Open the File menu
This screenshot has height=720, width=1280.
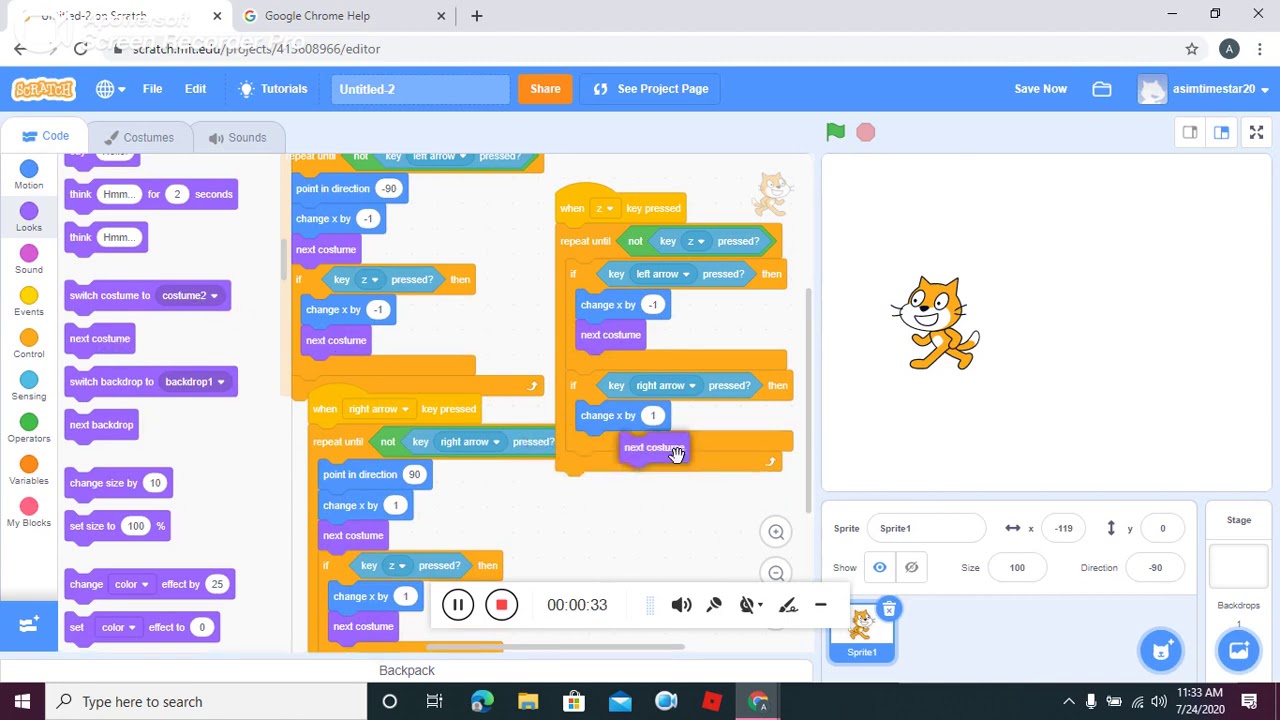coord(152,89)
